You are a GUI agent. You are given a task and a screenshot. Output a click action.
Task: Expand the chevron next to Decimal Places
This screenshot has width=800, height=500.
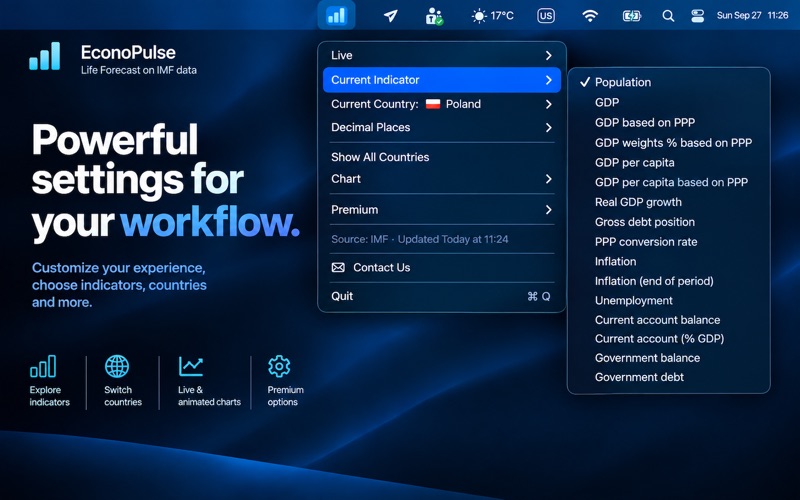(x=548, y=128)
